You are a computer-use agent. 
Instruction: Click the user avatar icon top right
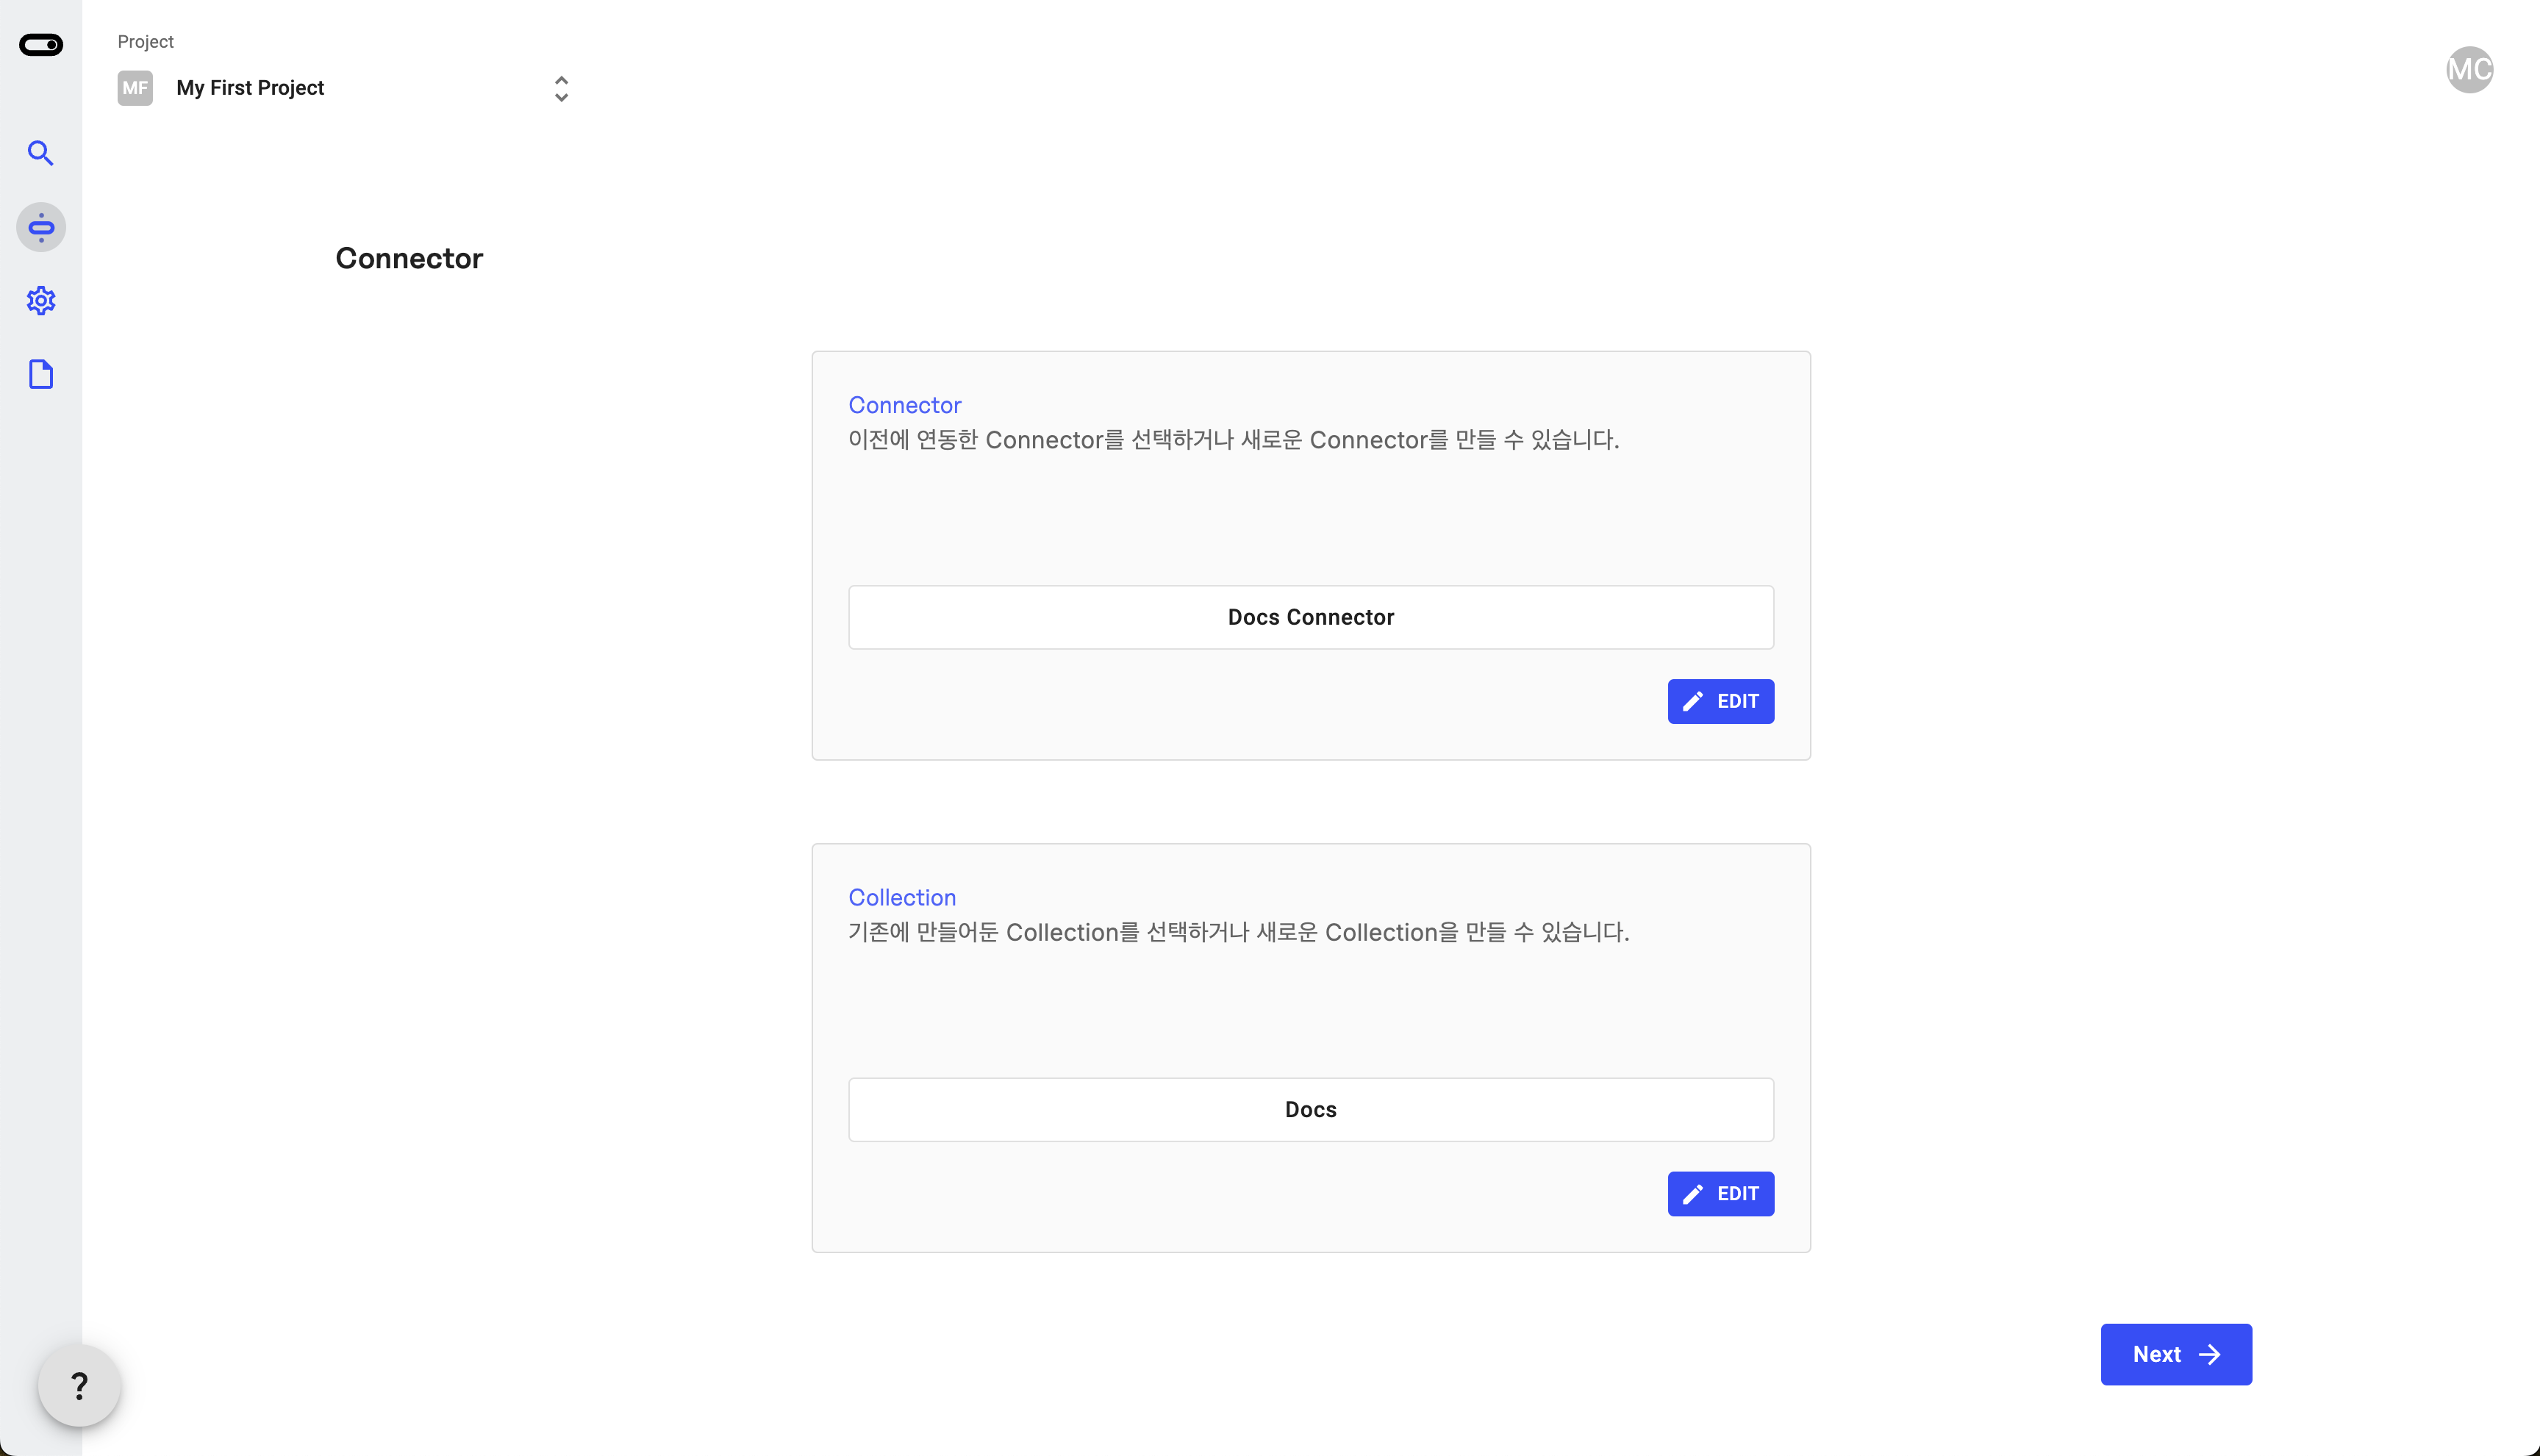coord(2466,70)
